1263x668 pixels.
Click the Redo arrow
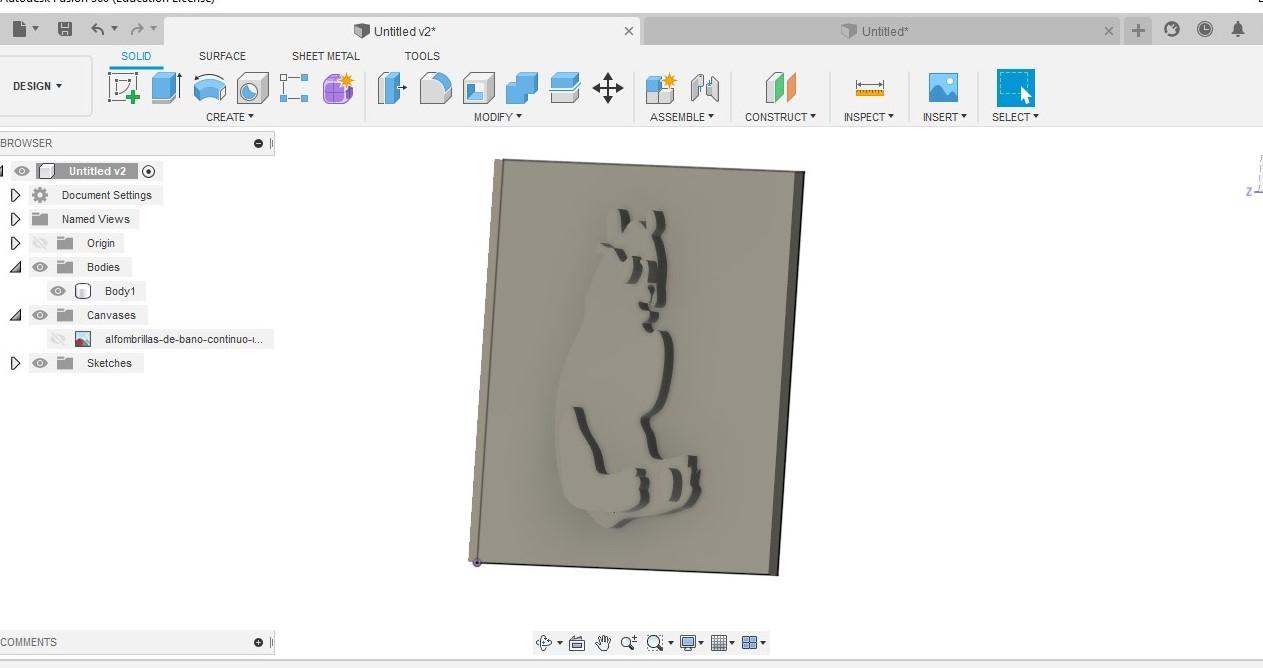click(x=138, y=30)
